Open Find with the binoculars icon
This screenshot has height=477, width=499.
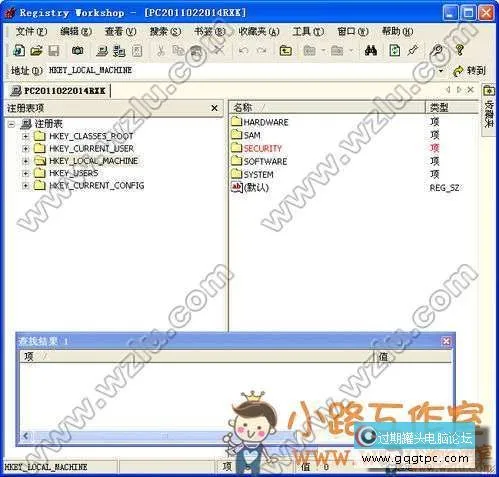point(371,51)
